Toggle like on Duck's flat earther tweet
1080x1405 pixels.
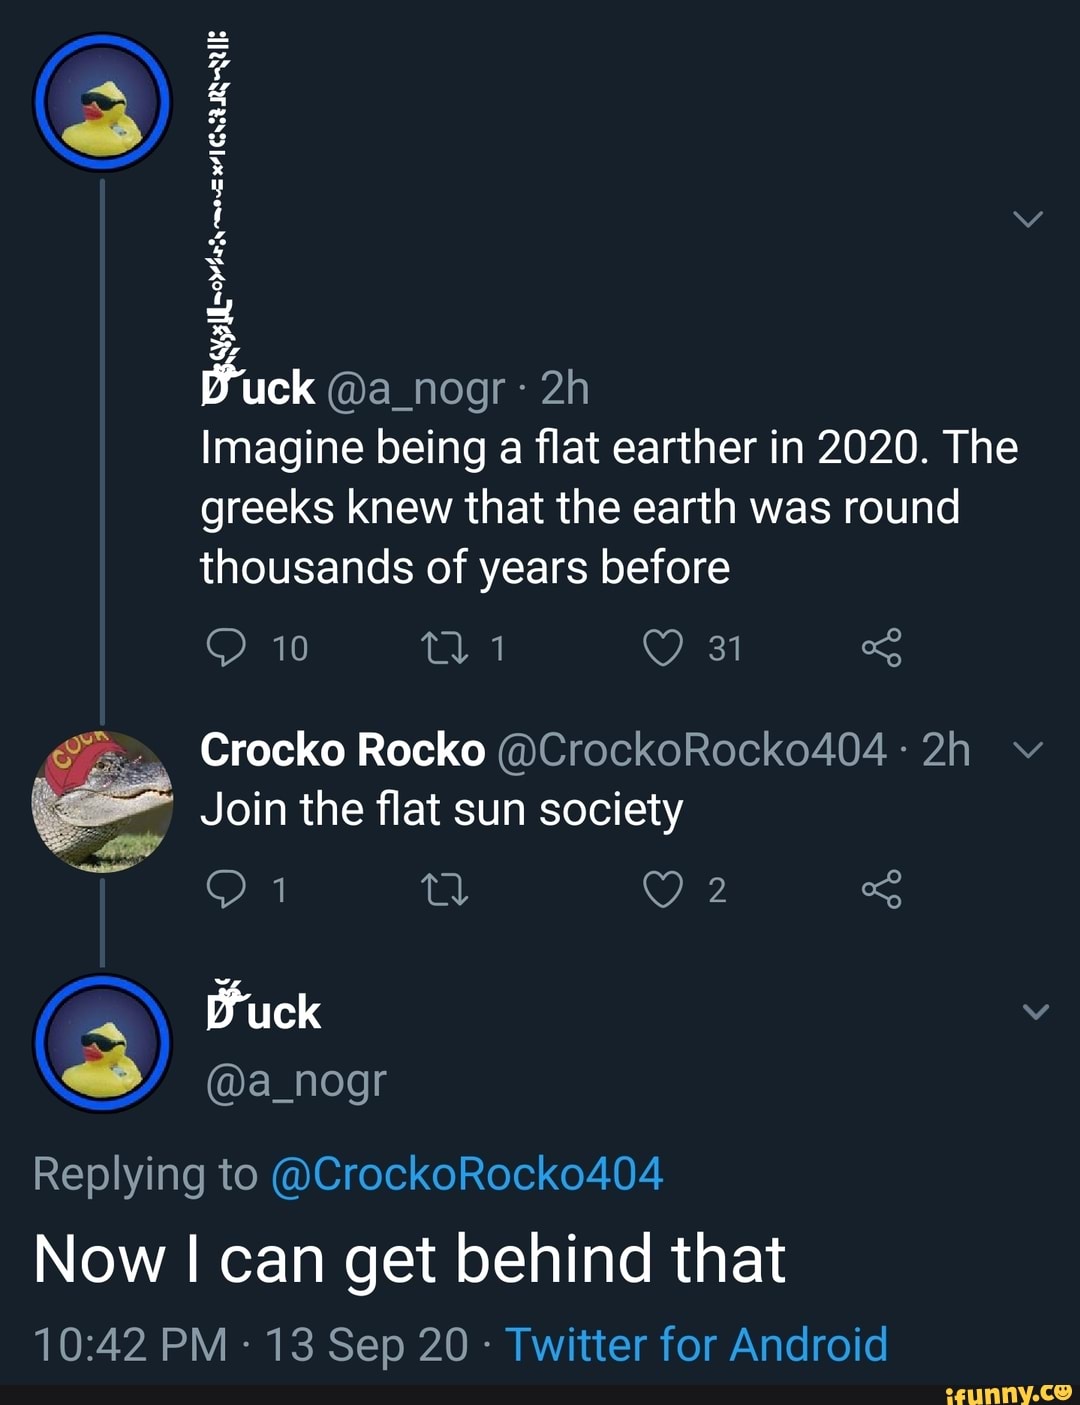coord(665,647)
